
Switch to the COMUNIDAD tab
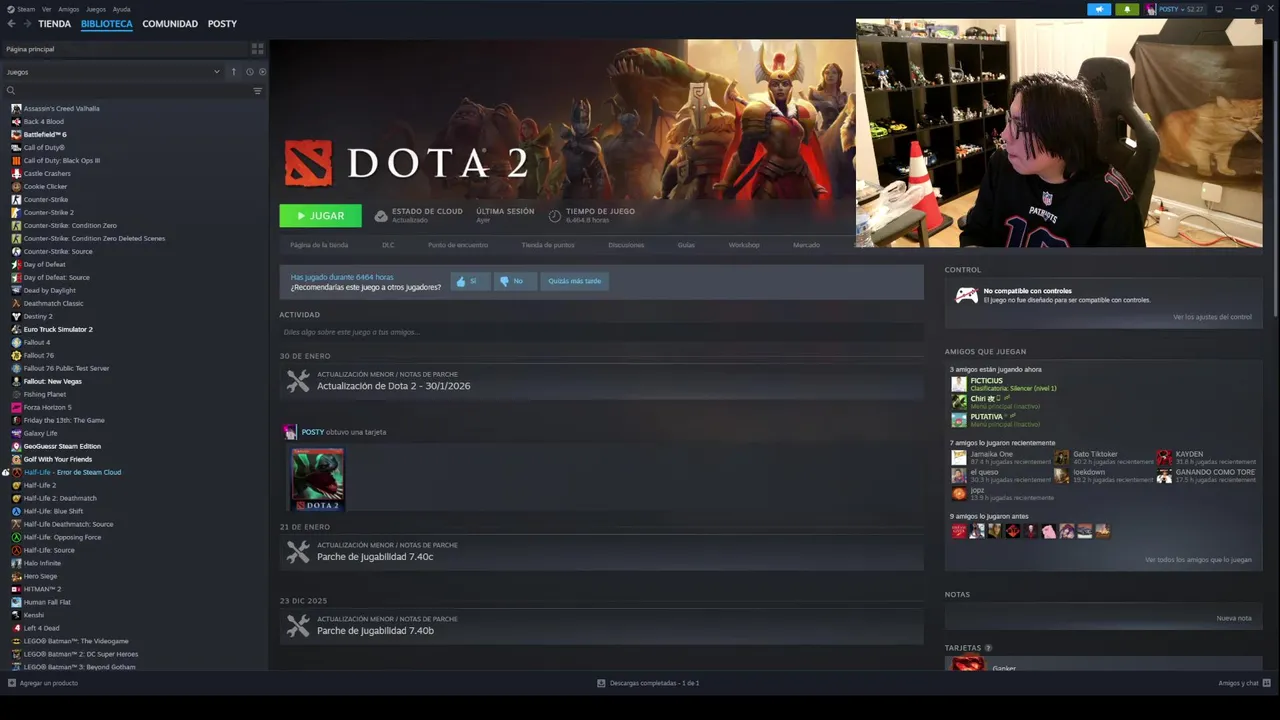(x=170, y=24)
